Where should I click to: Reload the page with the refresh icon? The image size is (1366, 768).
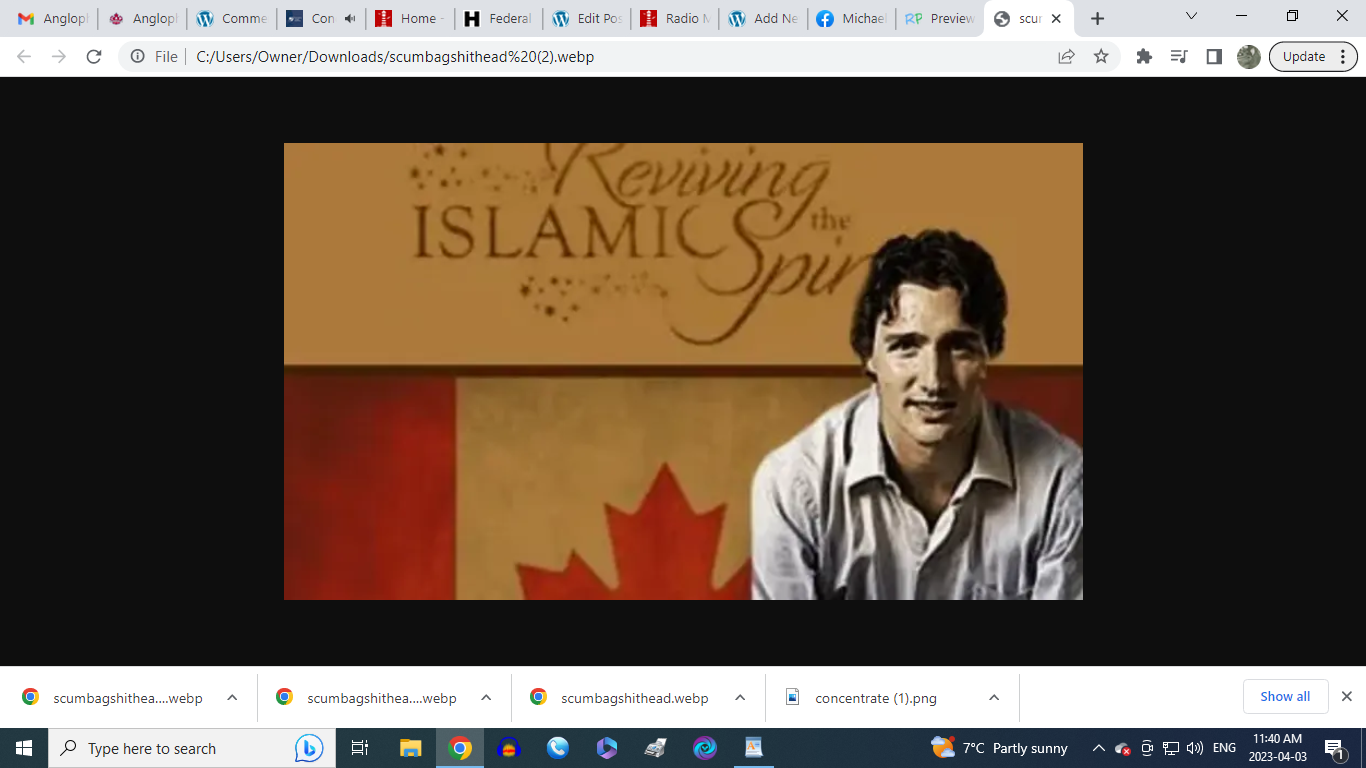[94, 57]
